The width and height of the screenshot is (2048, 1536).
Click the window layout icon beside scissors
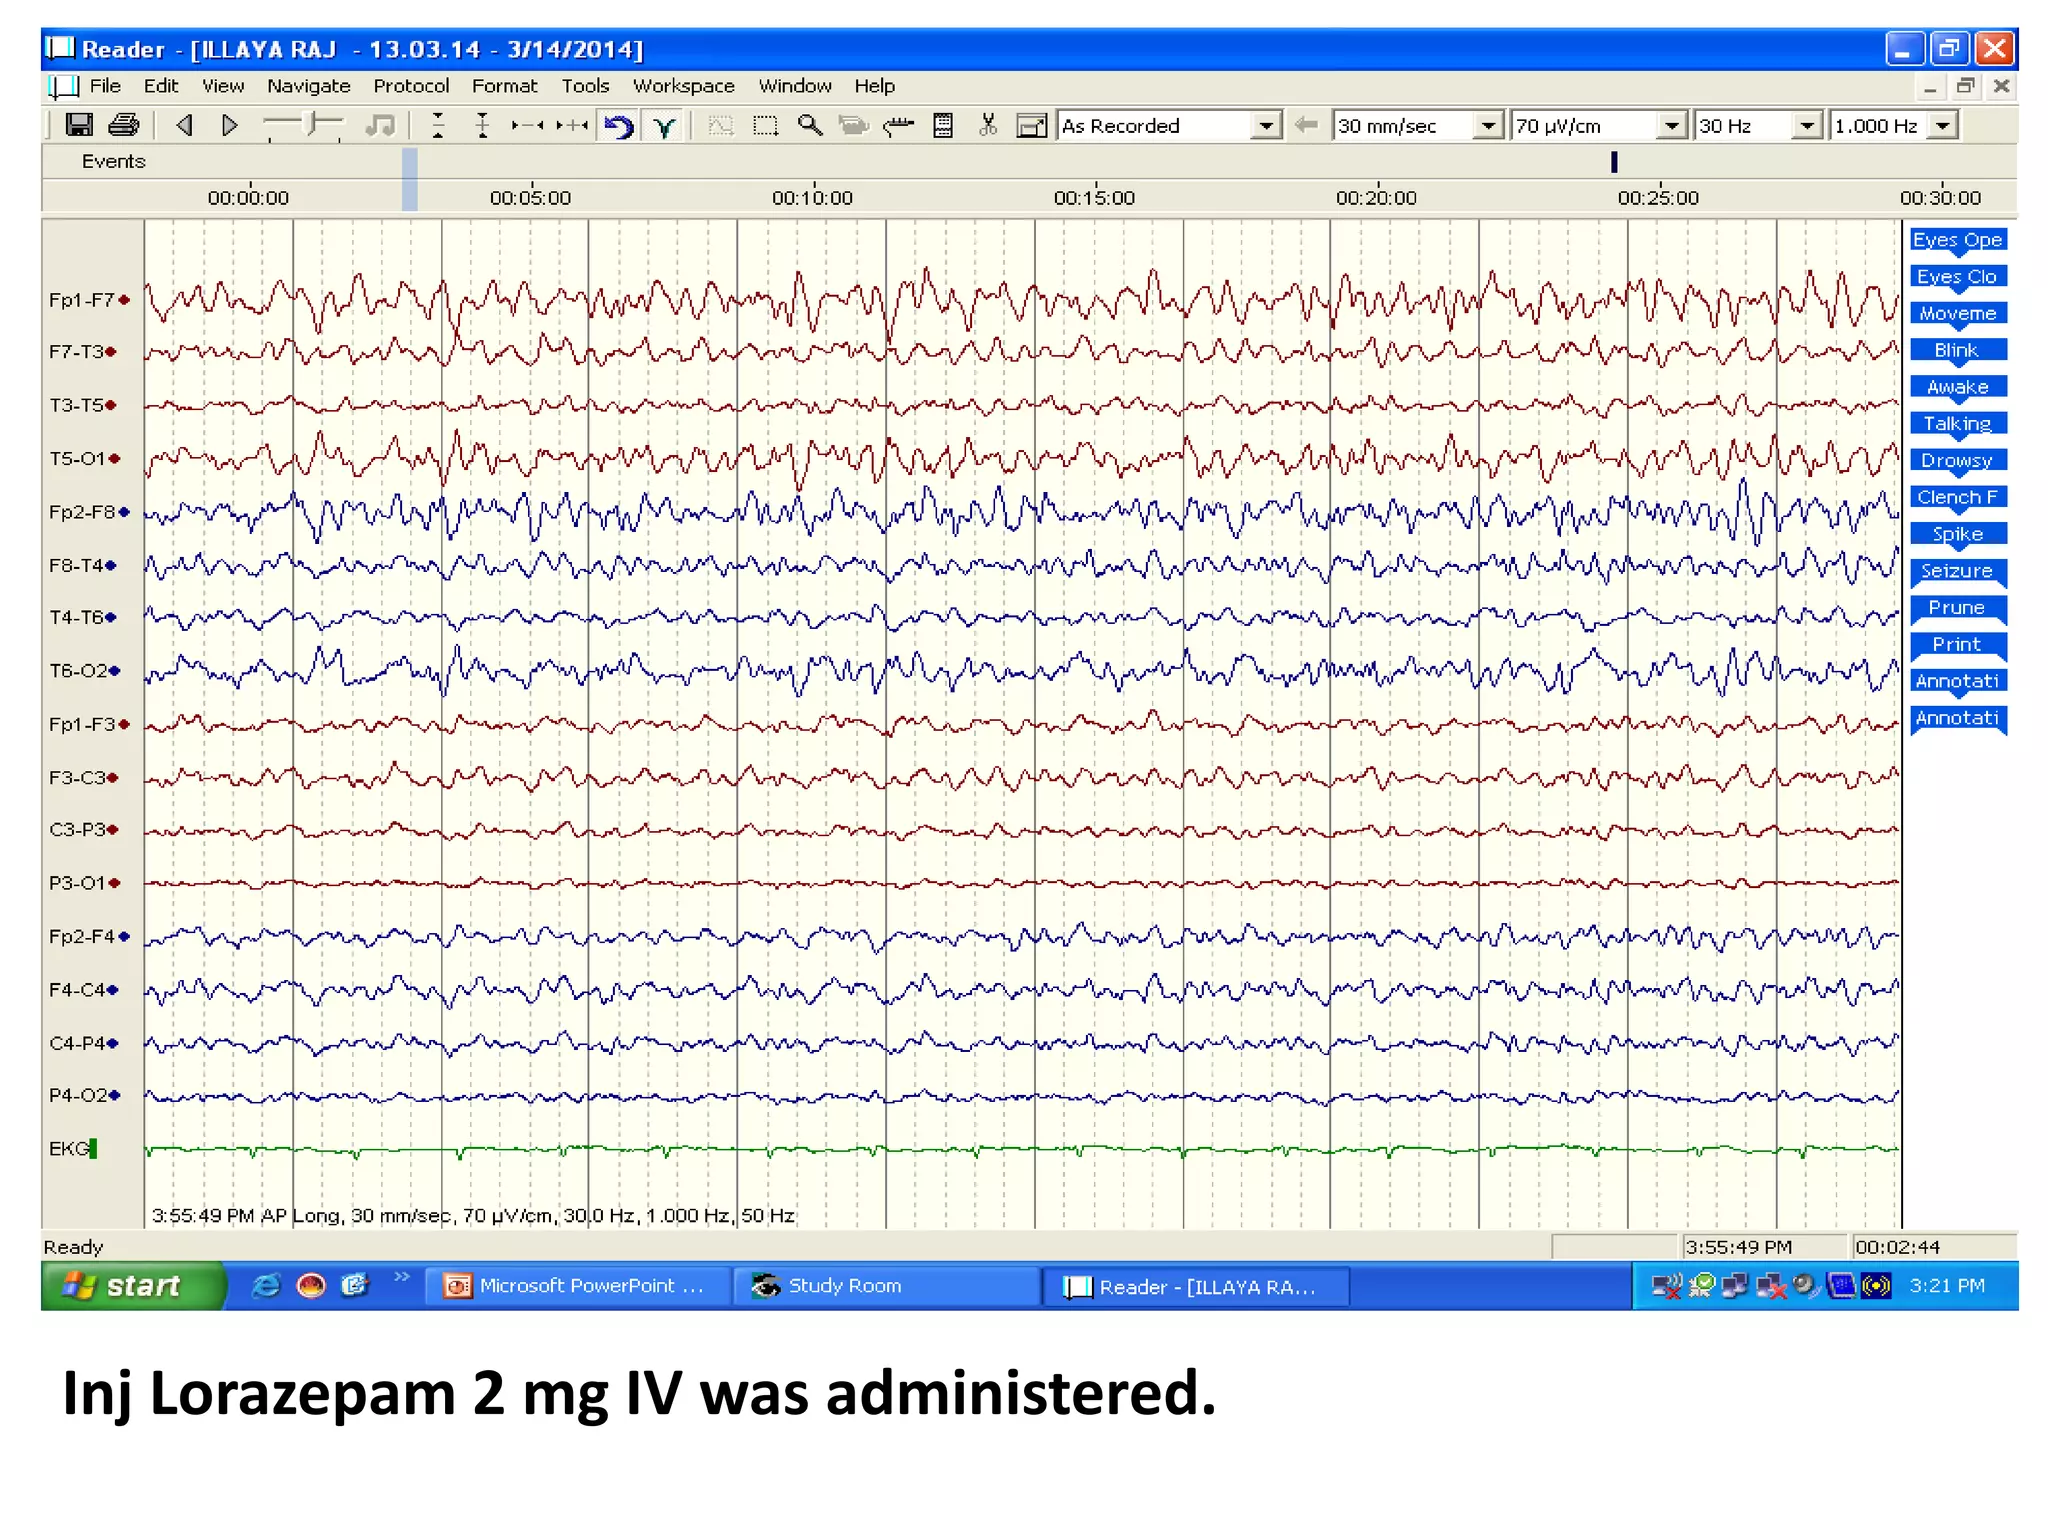1031,125
